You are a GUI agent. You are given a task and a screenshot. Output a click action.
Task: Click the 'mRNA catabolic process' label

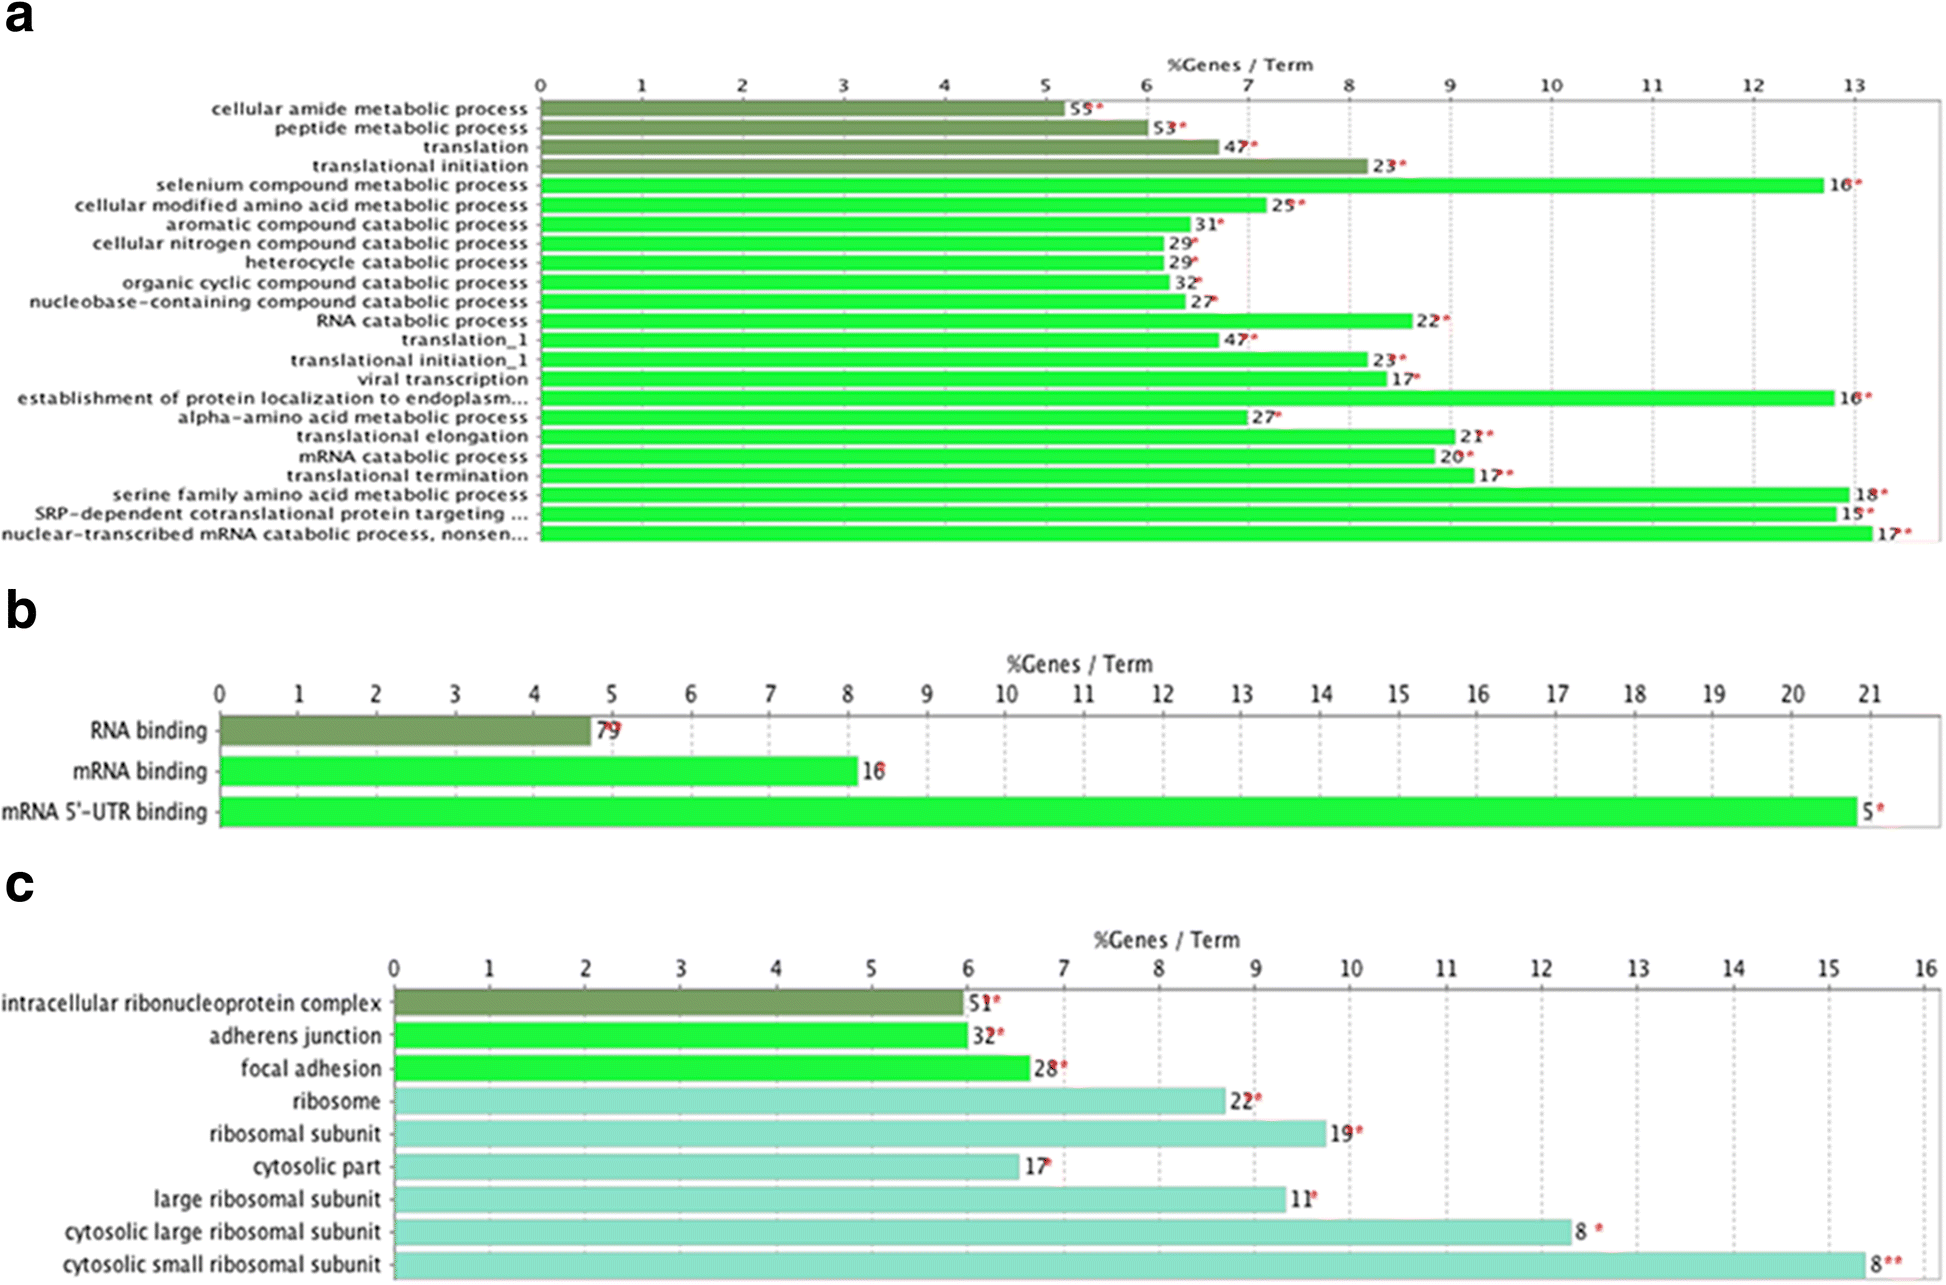click(x=413, y=456)
